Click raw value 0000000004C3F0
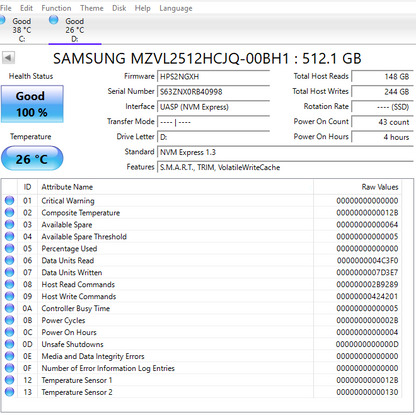Viewport: 416px width, 415px height. click(x=367, y=261)
